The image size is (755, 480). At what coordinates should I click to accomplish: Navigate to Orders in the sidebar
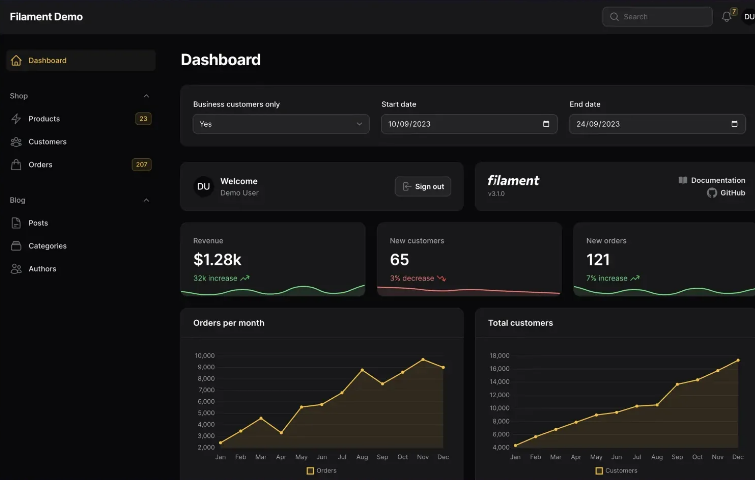81,165
